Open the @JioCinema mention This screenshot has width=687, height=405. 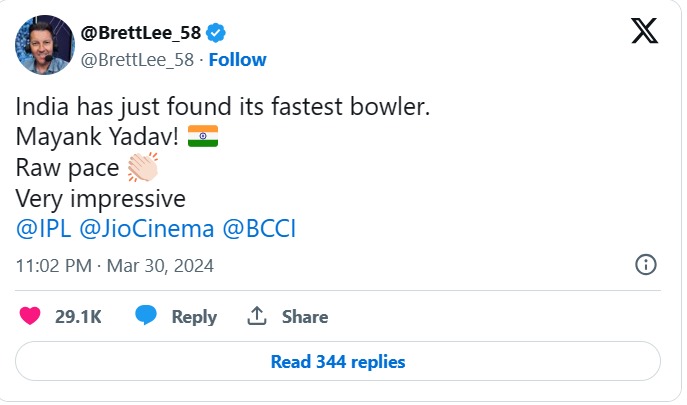[145, 228]
